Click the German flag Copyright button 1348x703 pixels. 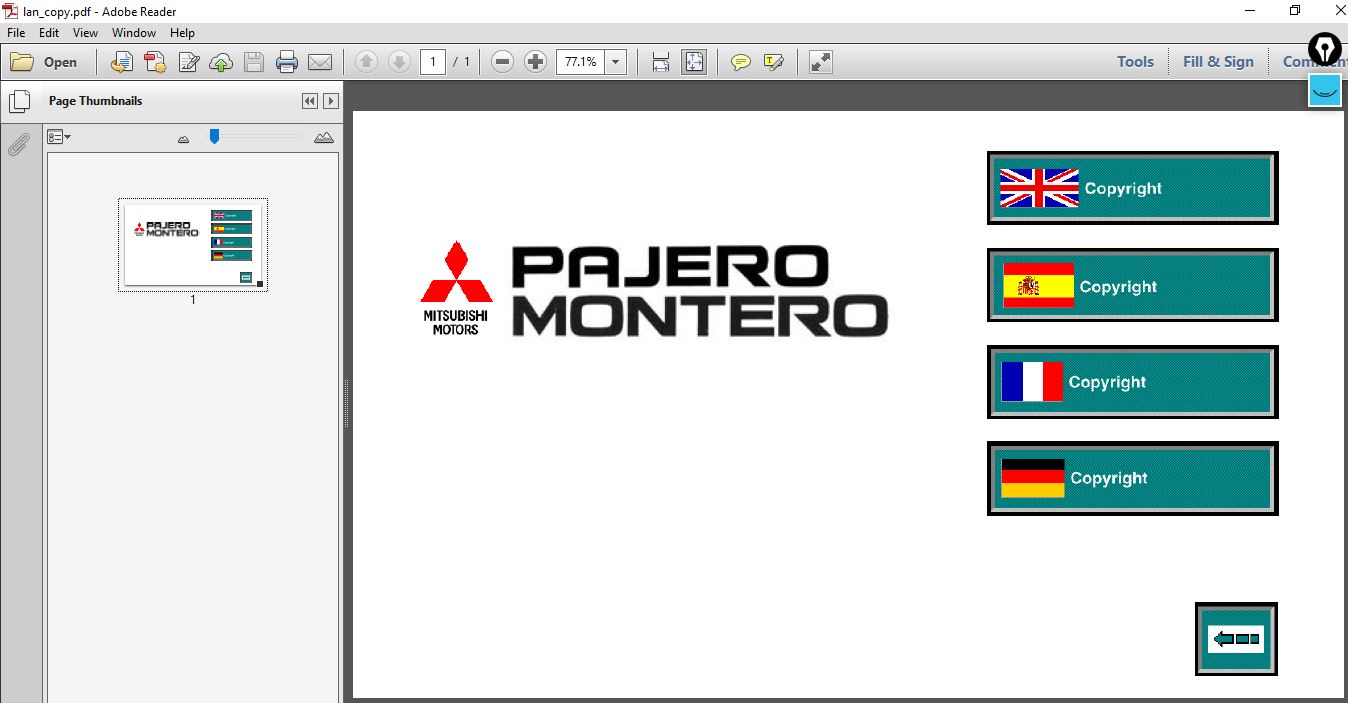coord(1132,478)
